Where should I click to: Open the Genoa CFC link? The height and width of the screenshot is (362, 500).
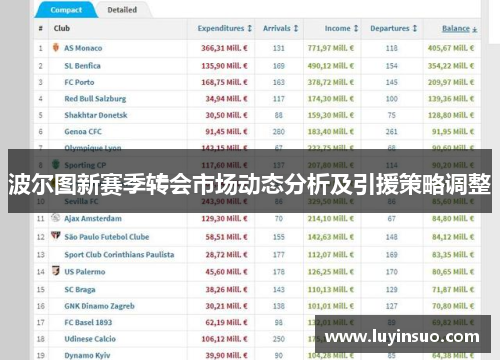pyautogui.click(x=83, y=132)
